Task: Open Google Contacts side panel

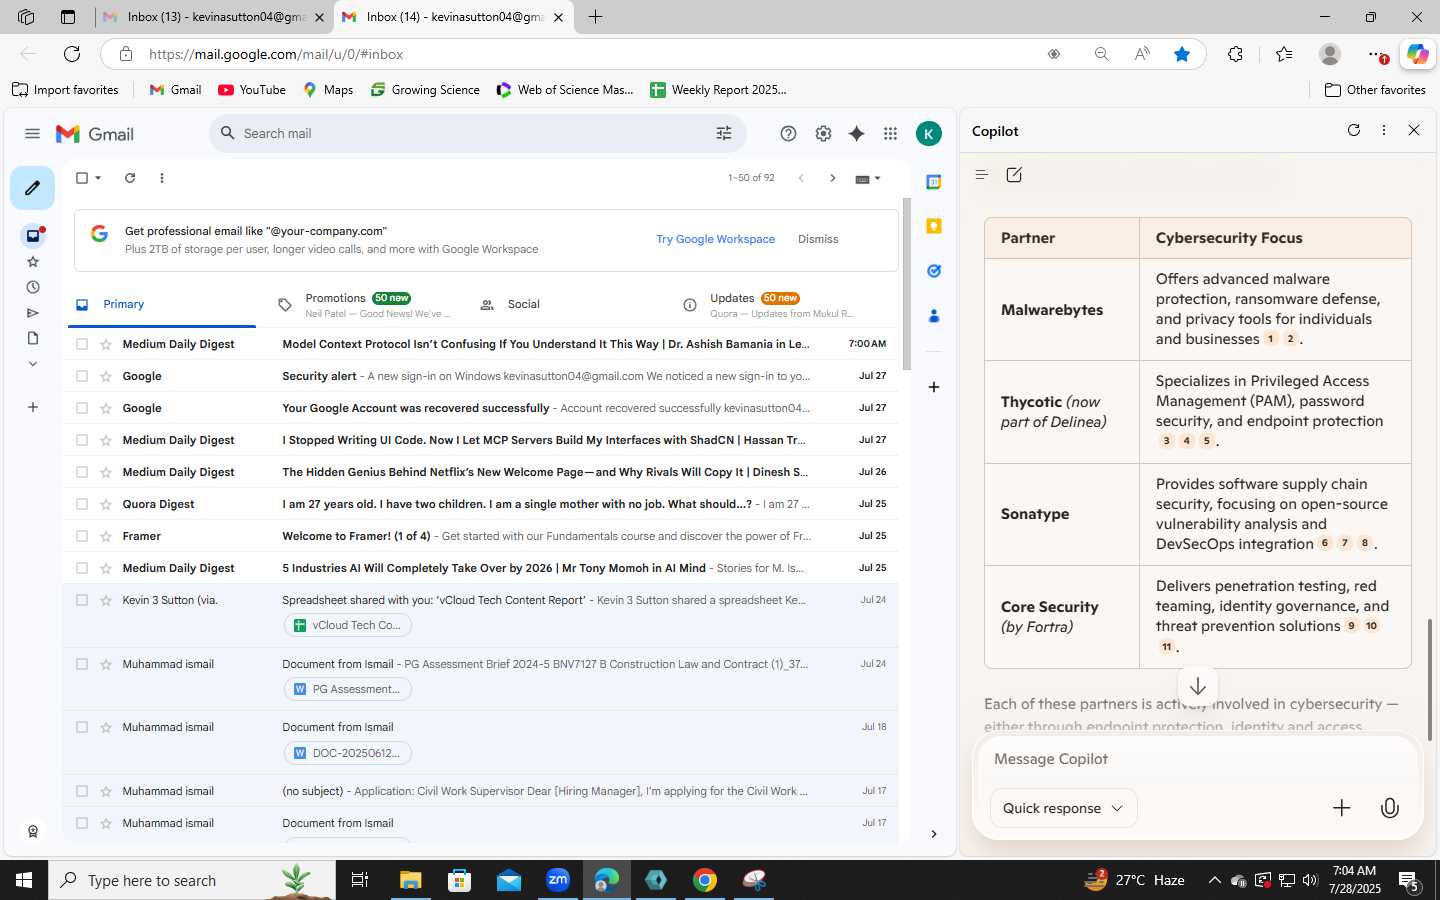Action: (933, 316)
